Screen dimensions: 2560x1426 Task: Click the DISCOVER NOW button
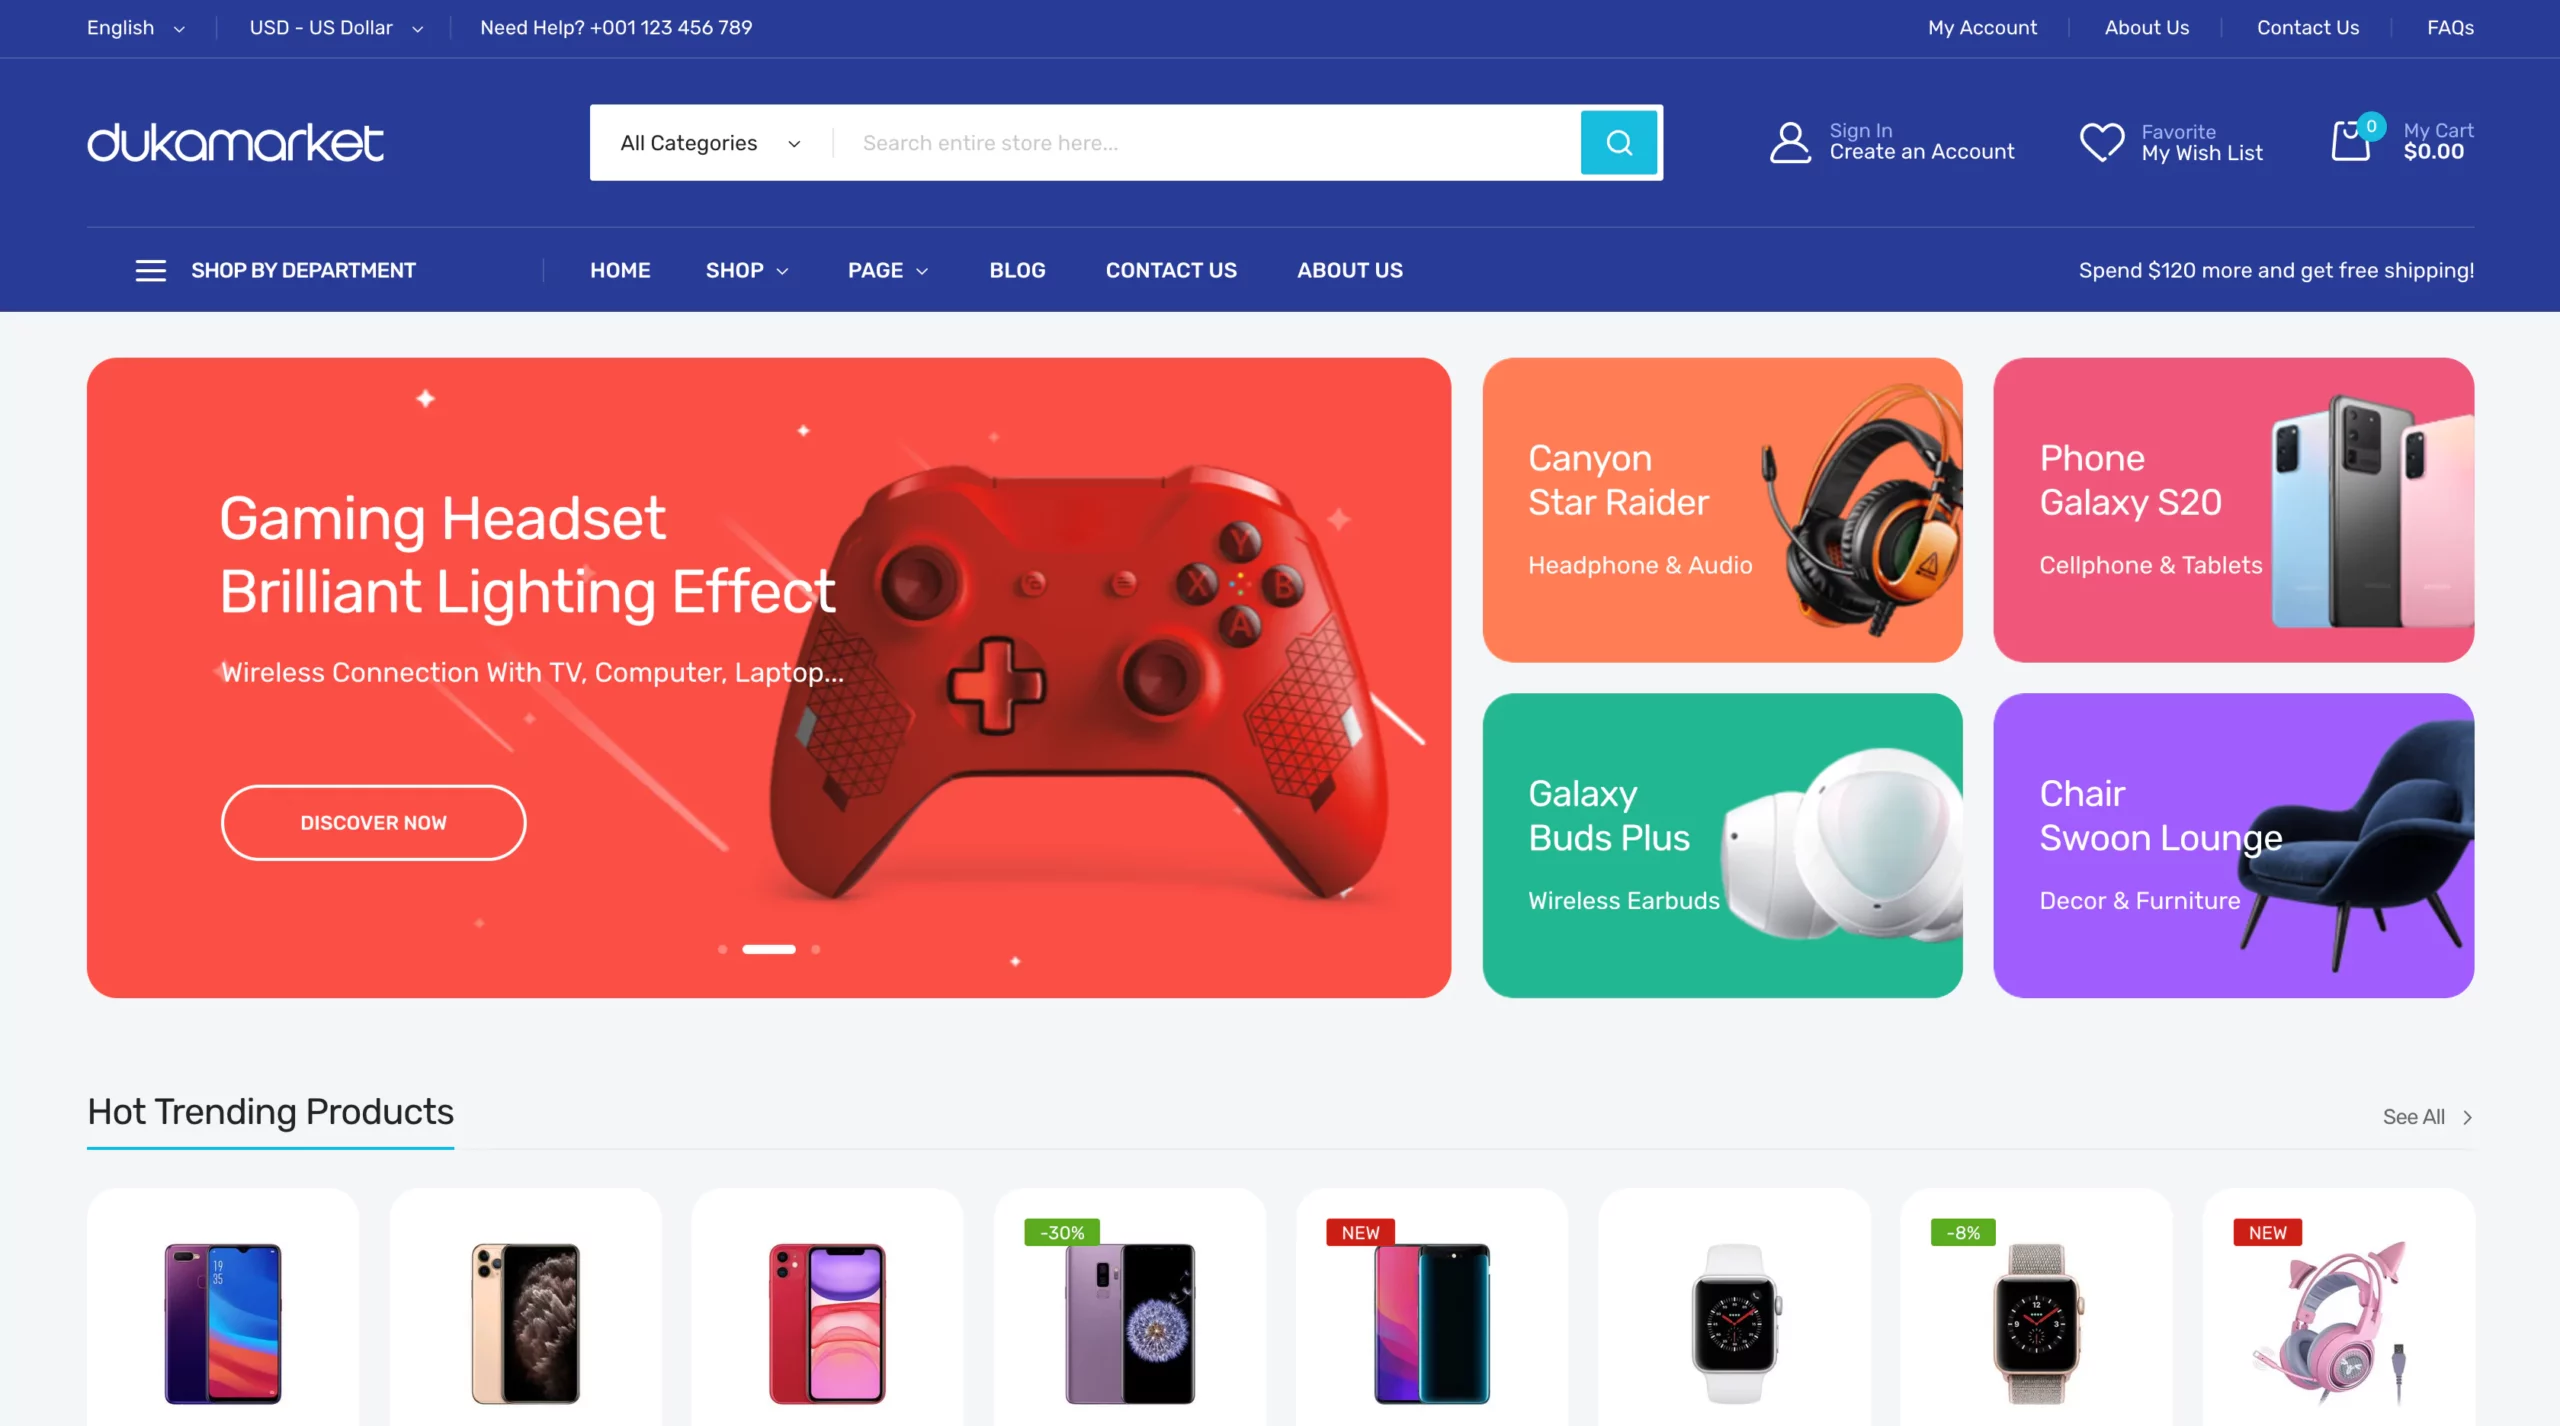[374, 822]
